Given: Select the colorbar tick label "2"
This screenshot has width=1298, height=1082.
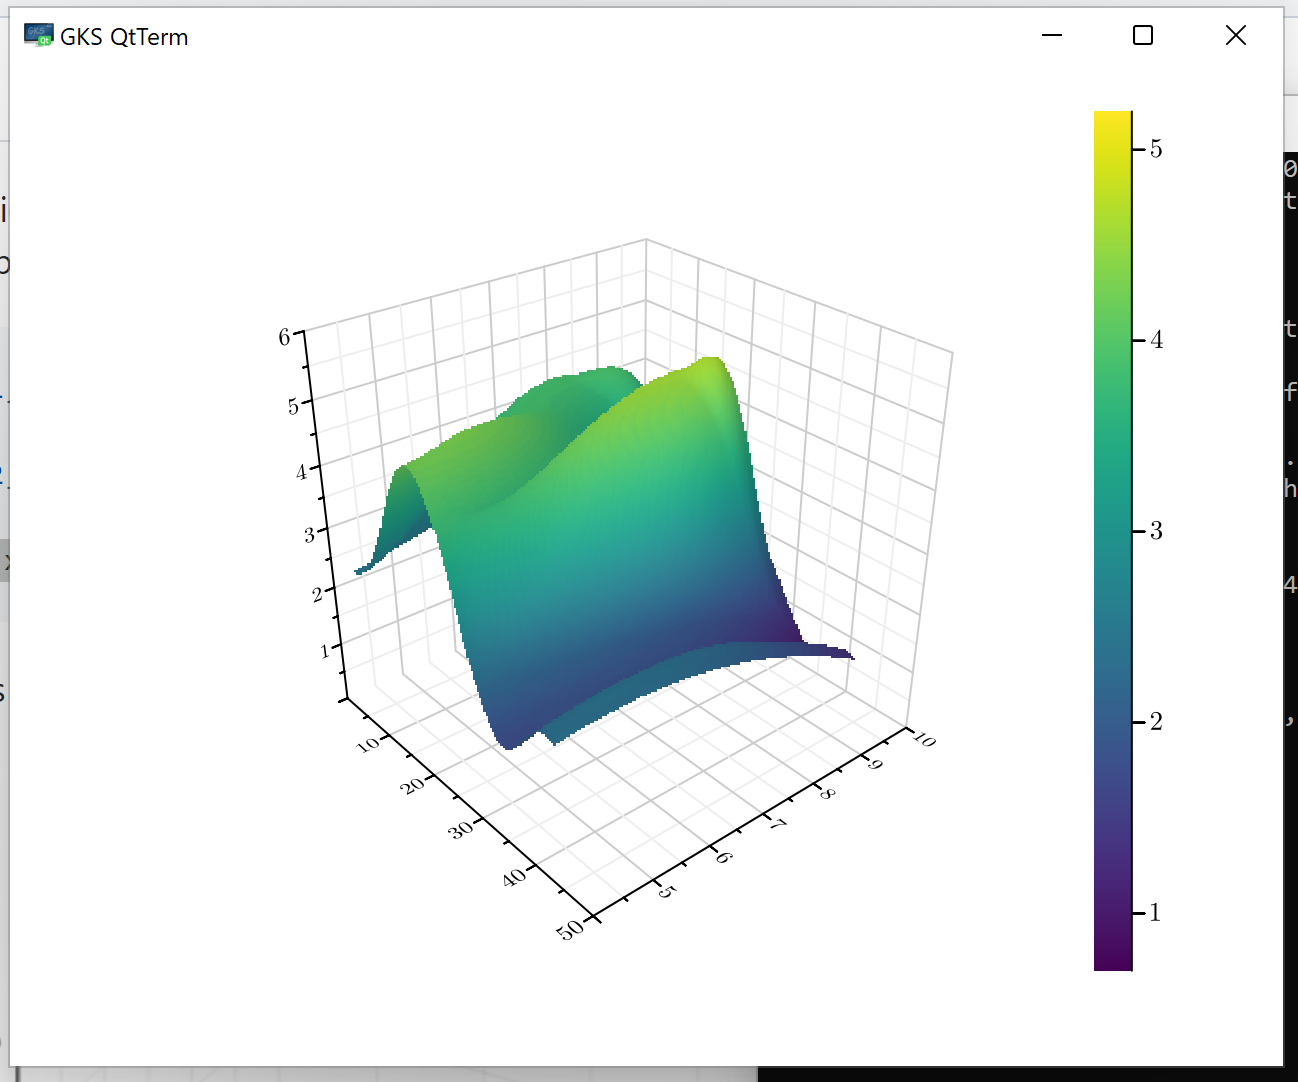Looking at the screenshot, I should click(1156, 722).
